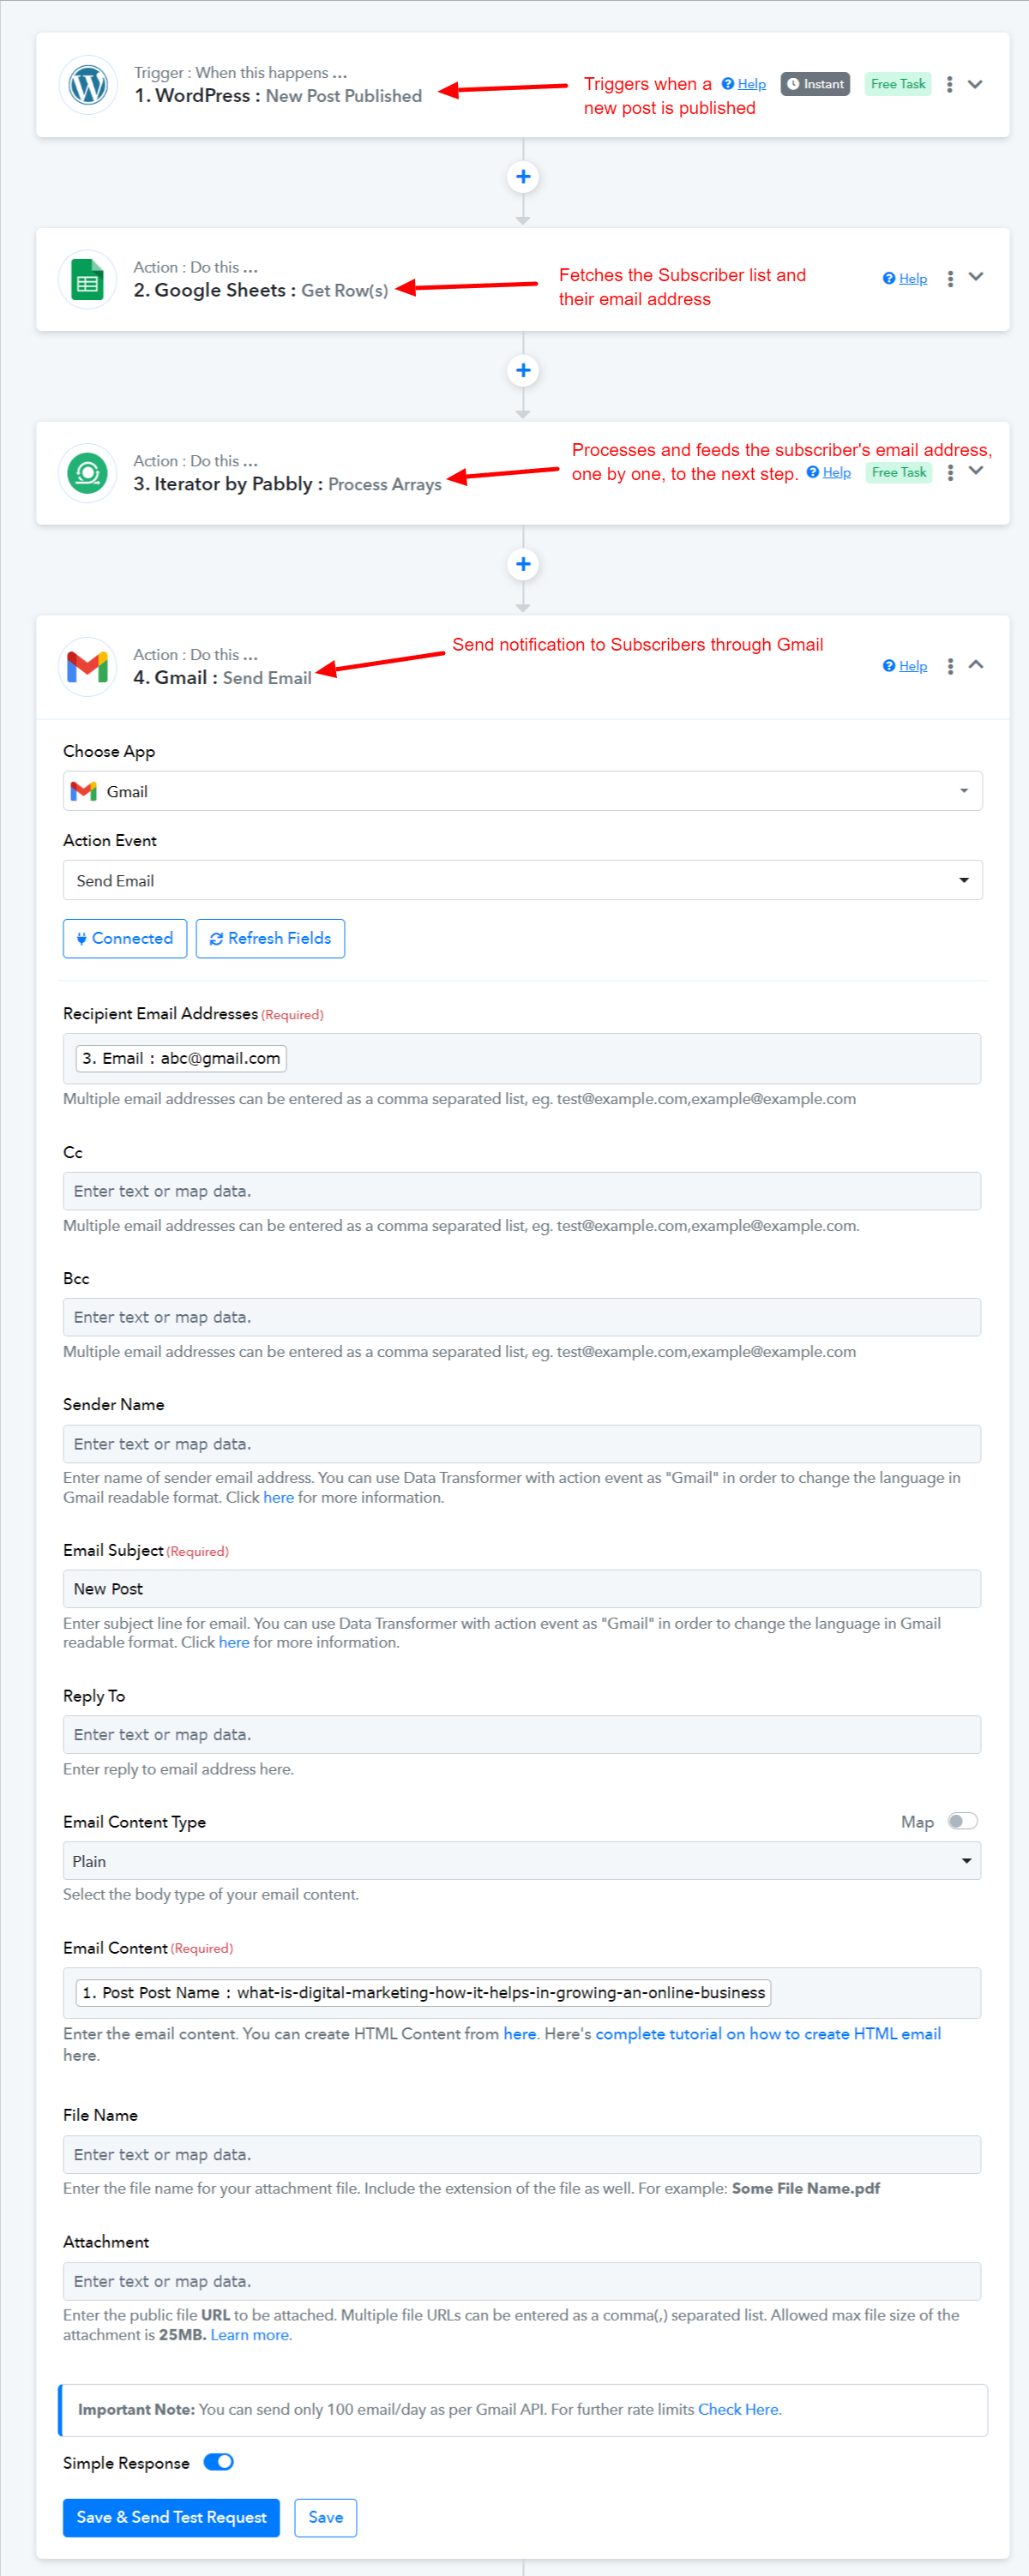Add step after Iterator using plus icon
The width and height of the screenshot is (1029, 2576).
tap(523, 564)
